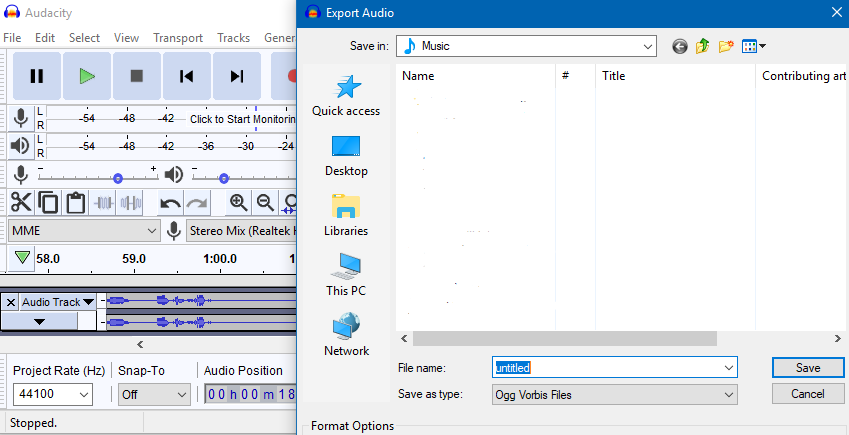Go to Quick access location
Image resolution: width=849 pixels, height=435 pixels.
click(346, 96)
